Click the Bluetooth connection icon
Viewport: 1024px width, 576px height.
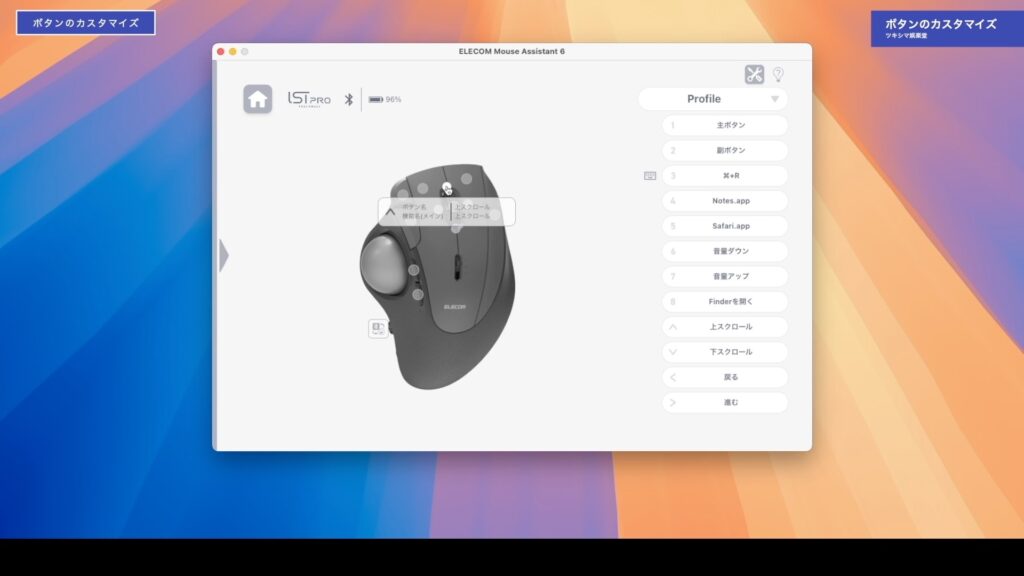(349, 99)
